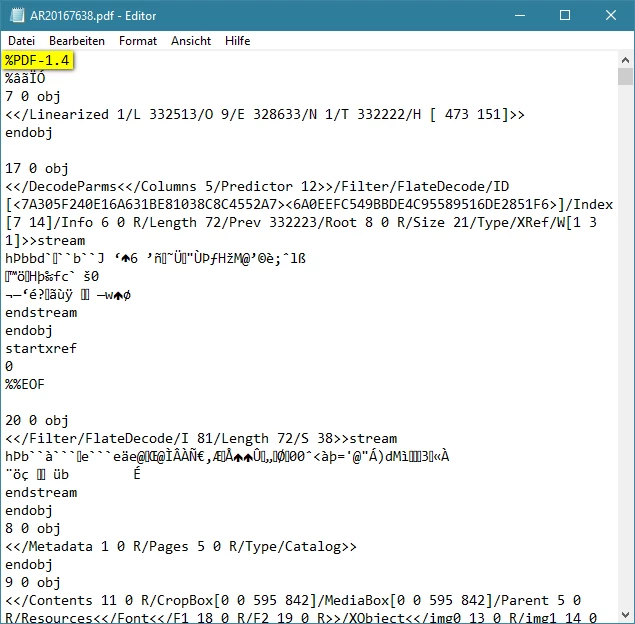Click the '%âãÏÓ' second line
This screenshot has height=624, width=635.
coord(25,78)
